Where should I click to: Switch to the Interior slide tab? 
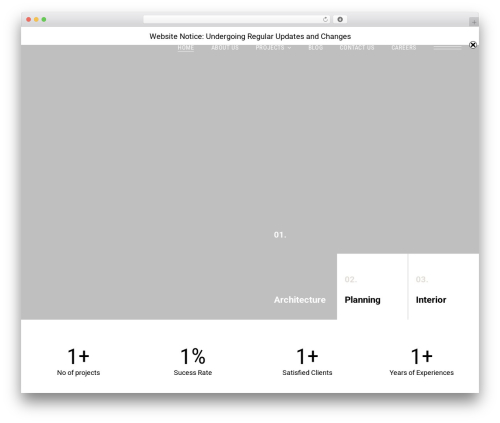click(444, 287)
